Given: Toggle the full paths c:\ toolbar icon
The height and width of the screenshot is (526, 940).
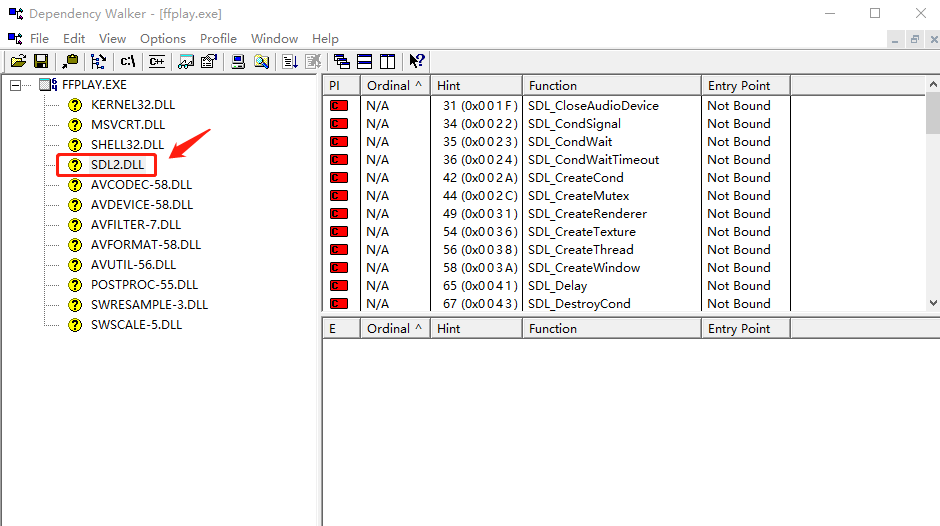Looking at the screenshot, I should tap(127, 61).
